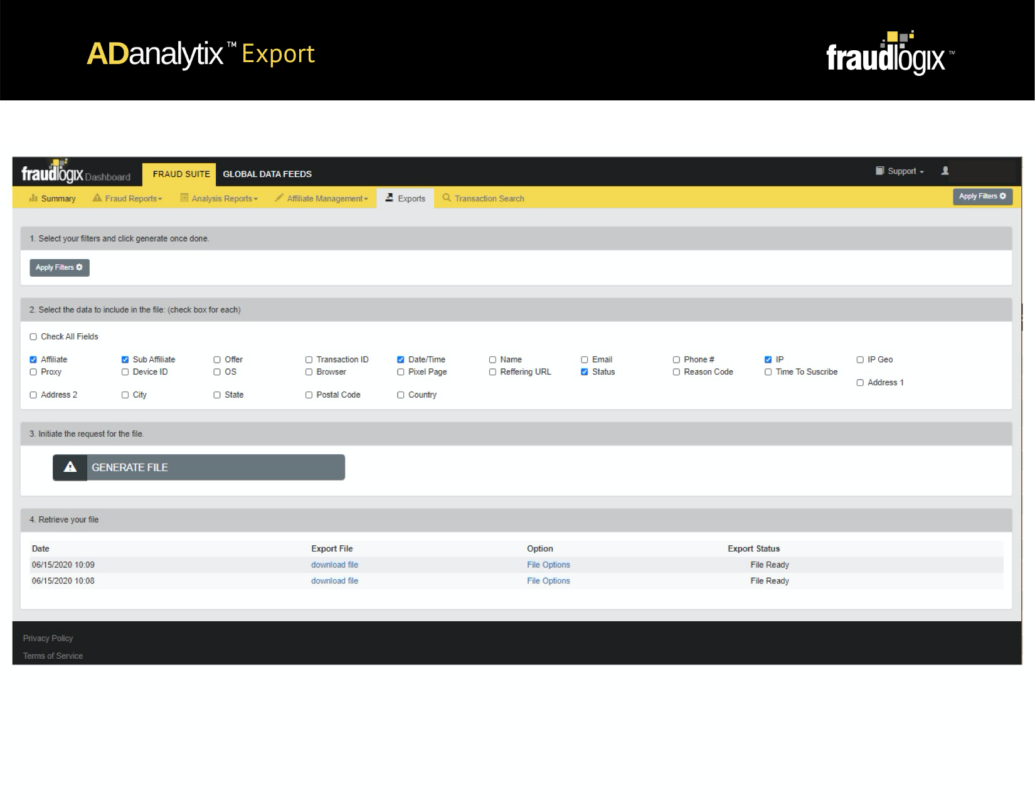Click the Date column header
The width and height of the screenshot is (1035, 800).
(40, 549)
